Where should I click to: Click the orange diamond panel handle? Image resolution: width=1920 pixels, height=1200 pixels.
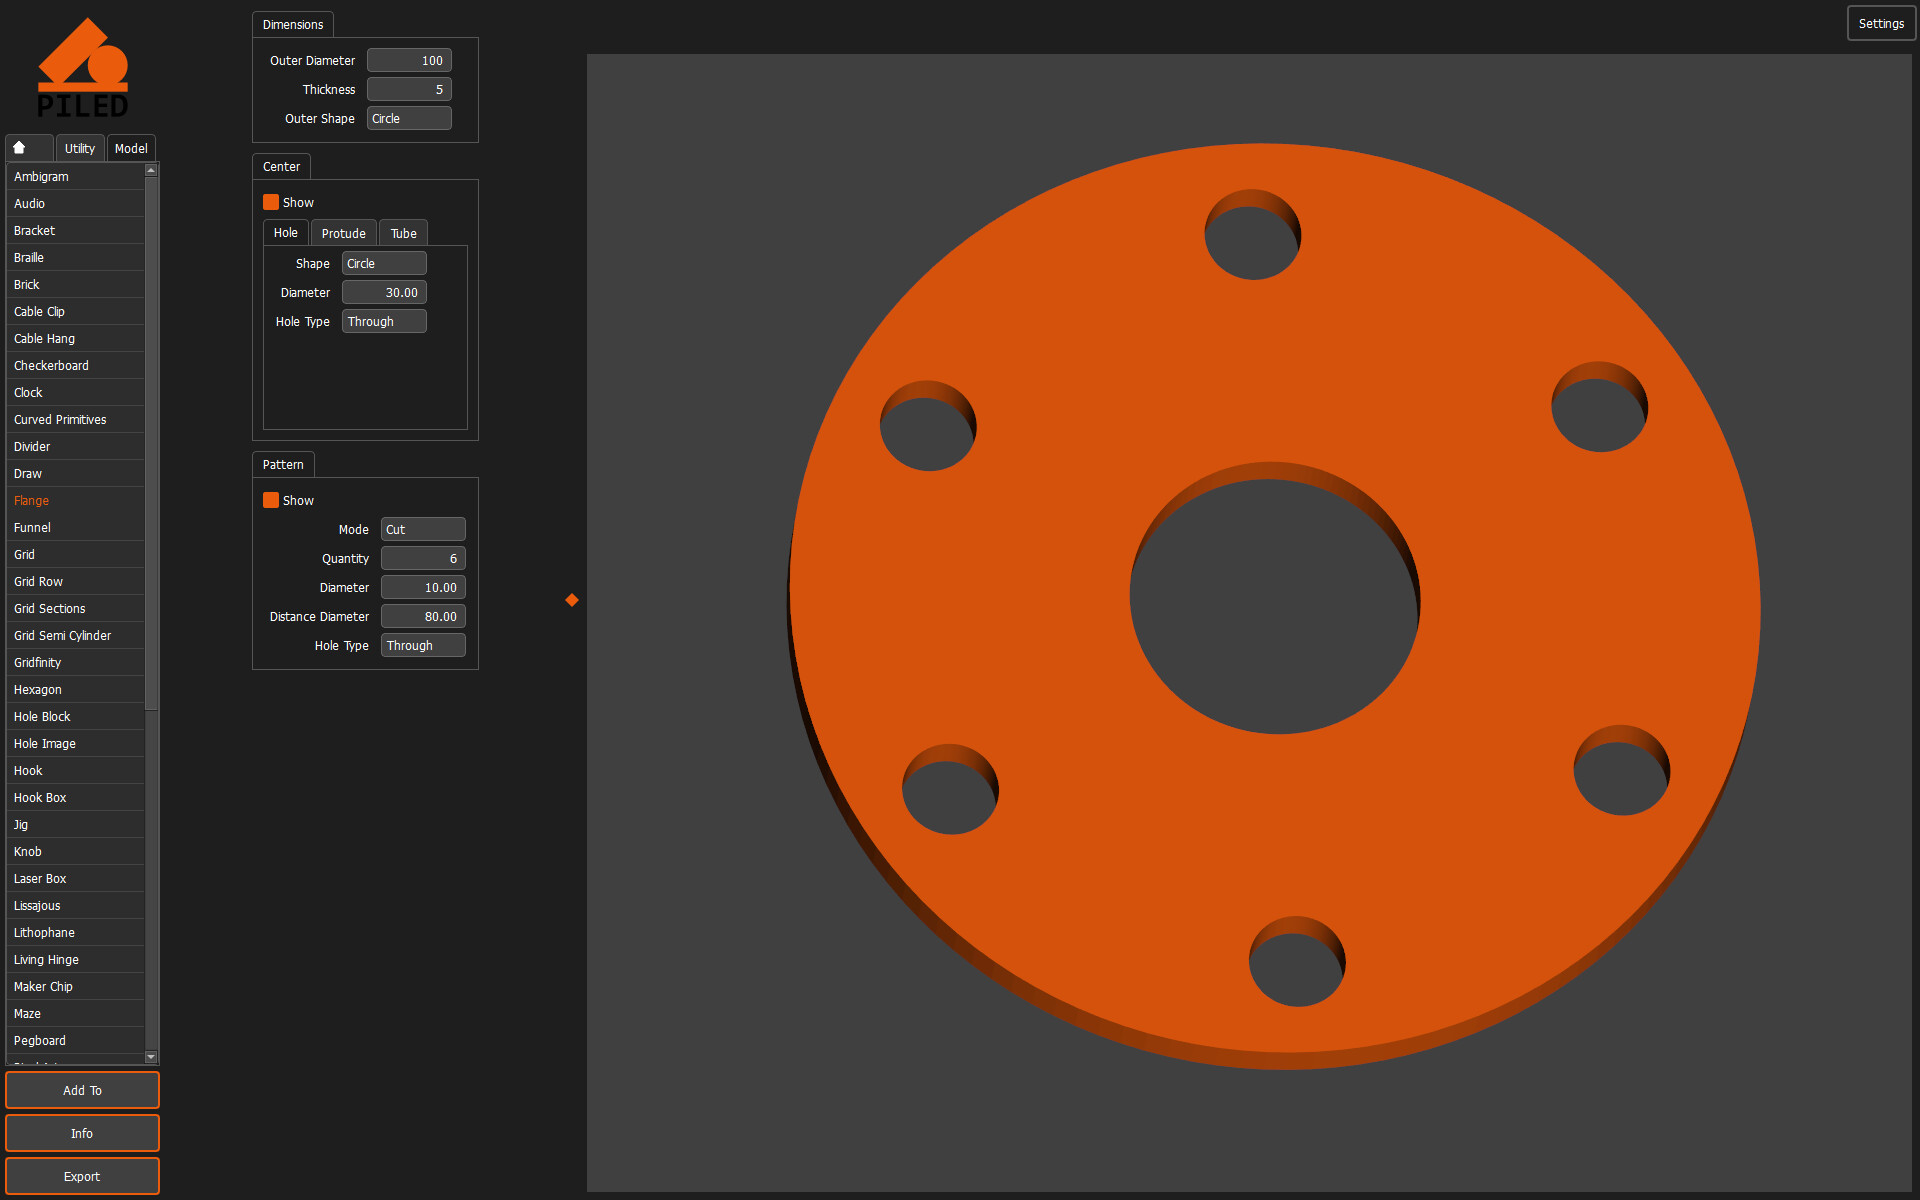[x=572, y=600]
